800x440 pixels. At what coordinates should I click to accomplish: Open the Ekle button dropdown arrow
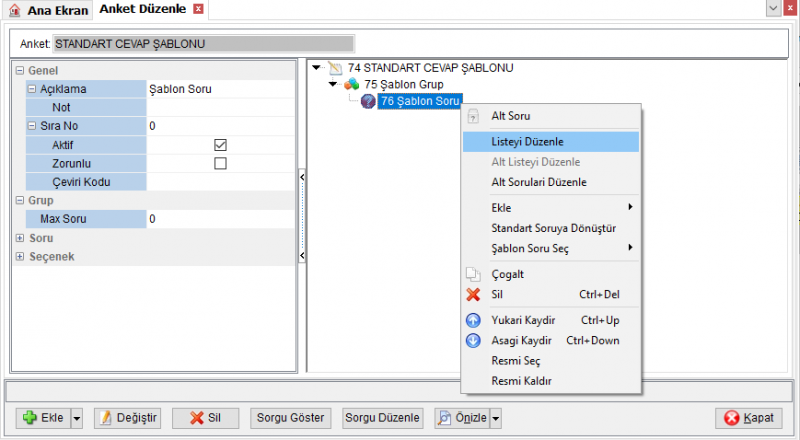click(77, 418)
